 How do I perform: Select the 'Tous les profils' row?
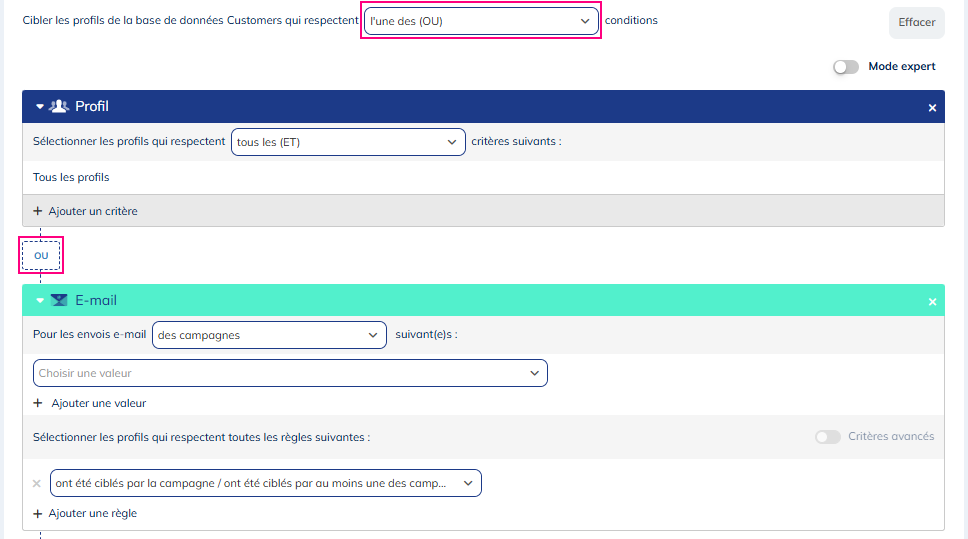pyautogui.click(x=72, y=177)
